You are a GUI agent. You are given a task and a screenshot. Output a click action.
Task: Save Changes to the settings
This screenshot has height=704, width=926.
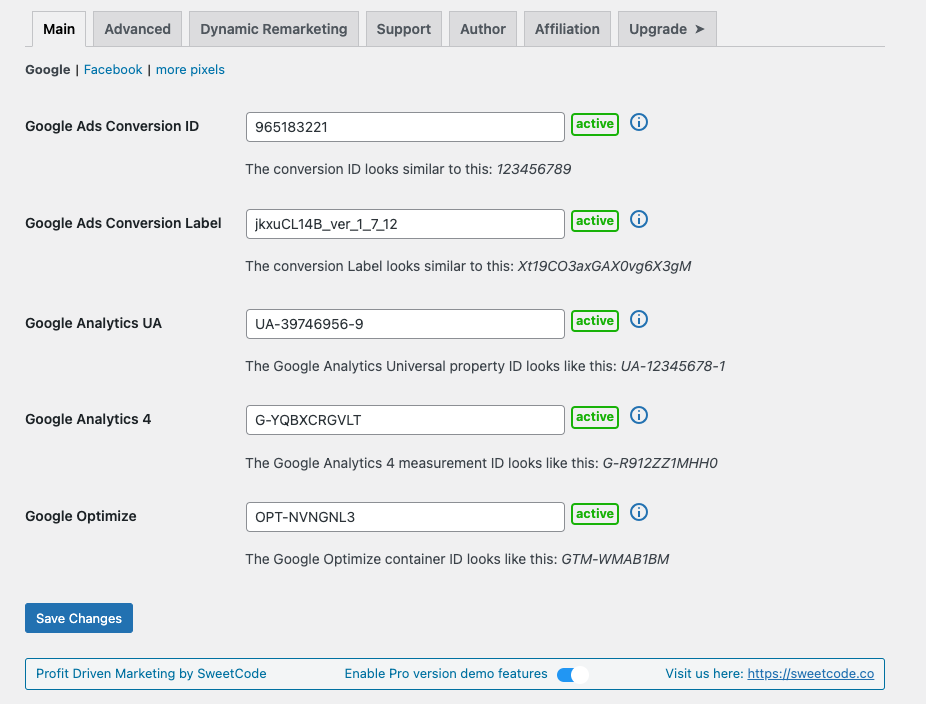(79, 618)
